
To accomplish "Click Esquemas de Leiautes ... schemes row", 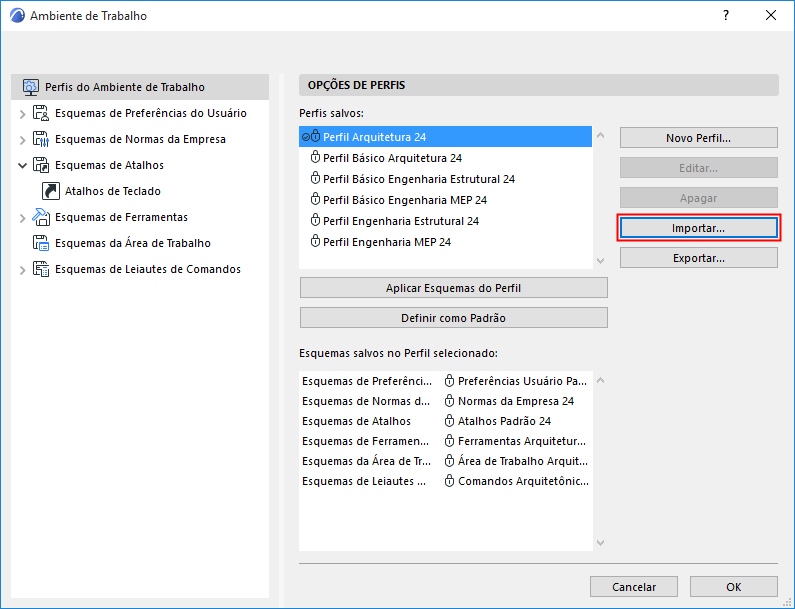I will [x=445, y=481].
